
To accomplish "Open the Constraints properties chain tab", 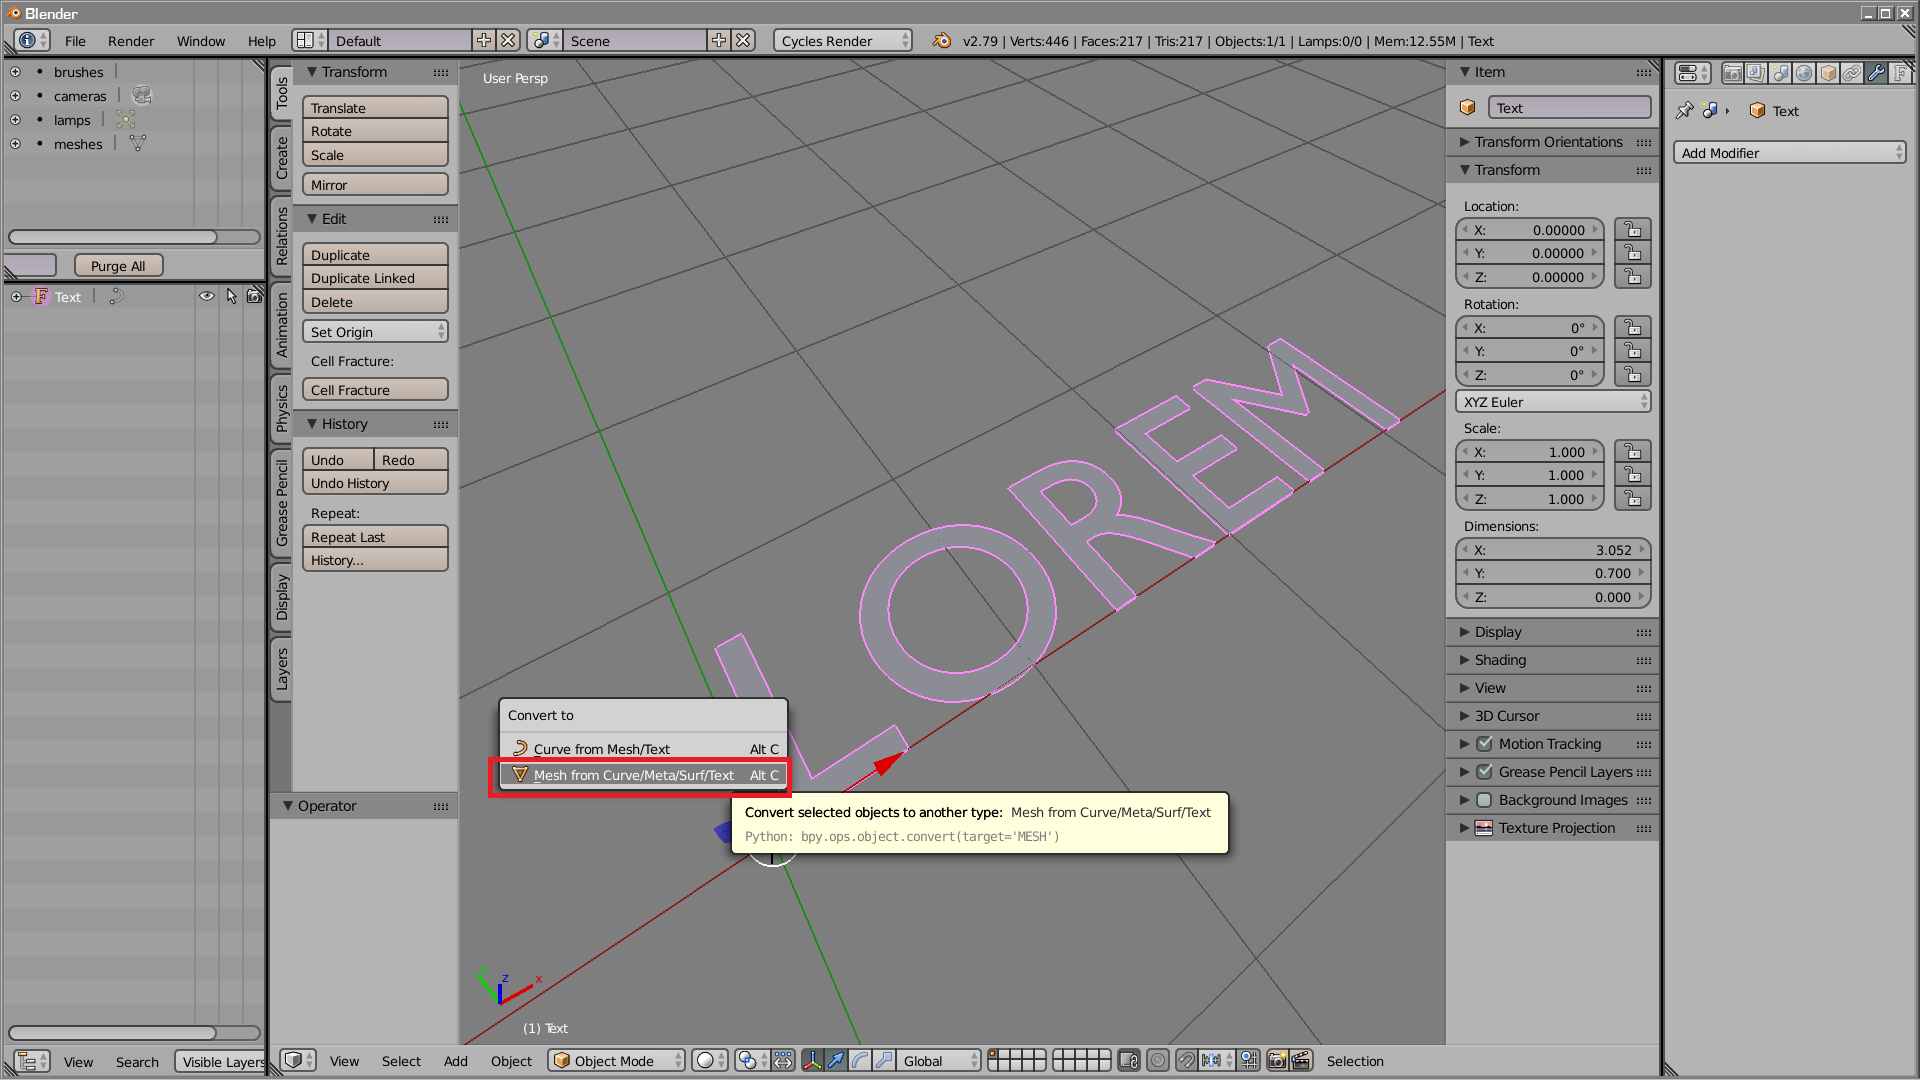I will coord(1852,73).
